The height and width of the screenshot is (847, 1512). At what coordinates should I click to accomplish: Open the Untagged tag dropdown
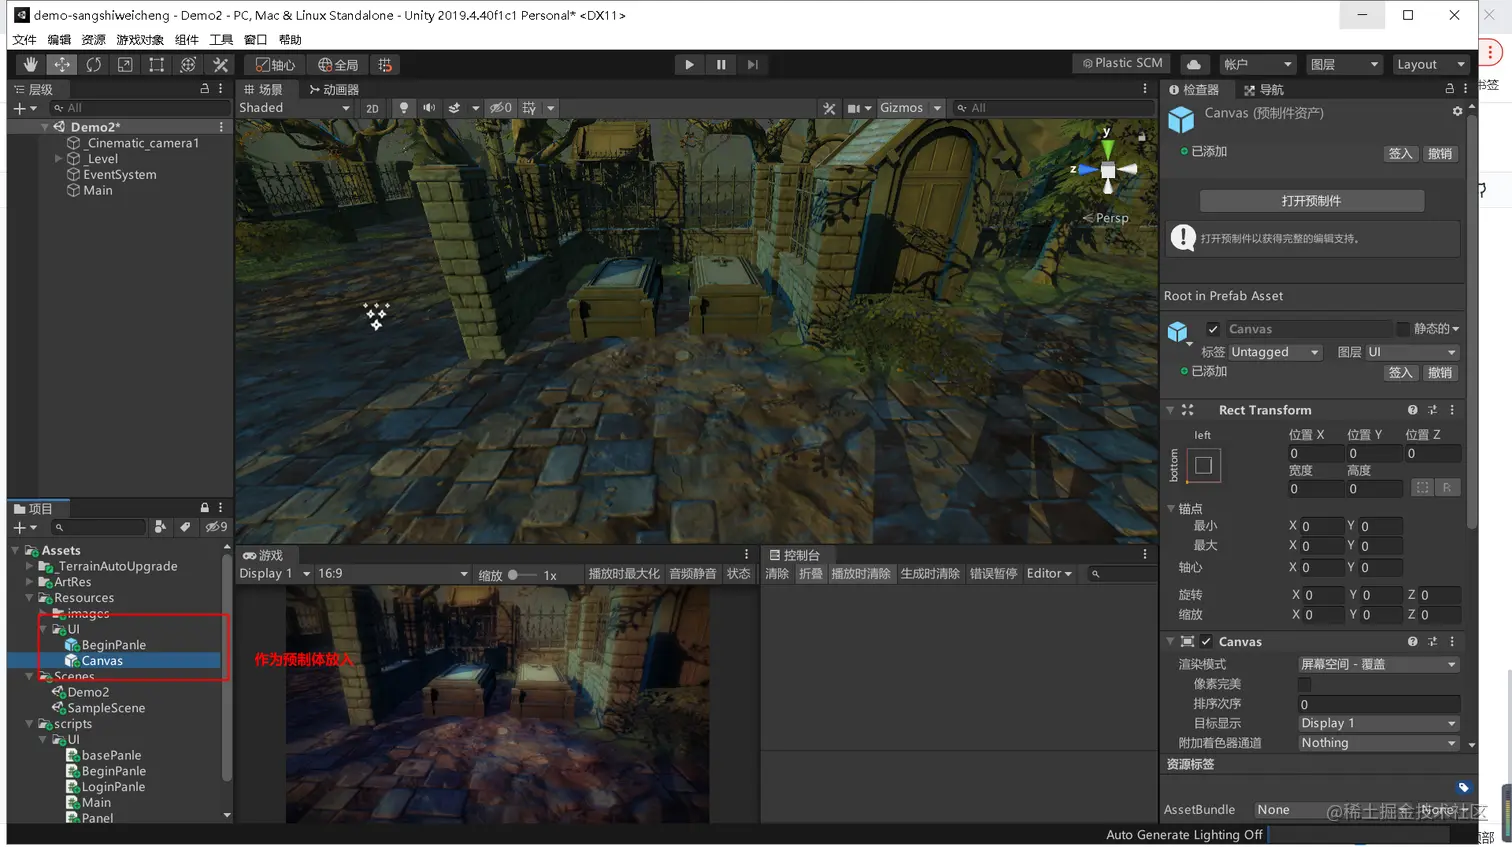pyautogui.click(x=1274, y=352)
